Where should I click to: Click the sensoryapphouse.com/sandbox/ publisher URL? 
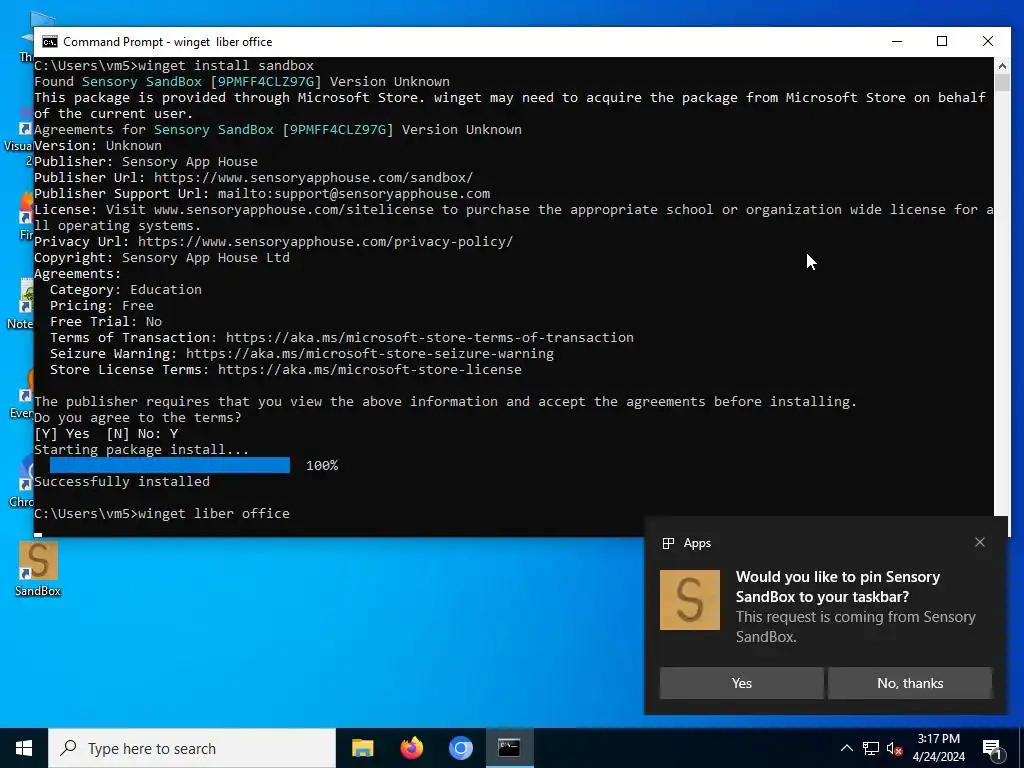[x=313, y=178]
